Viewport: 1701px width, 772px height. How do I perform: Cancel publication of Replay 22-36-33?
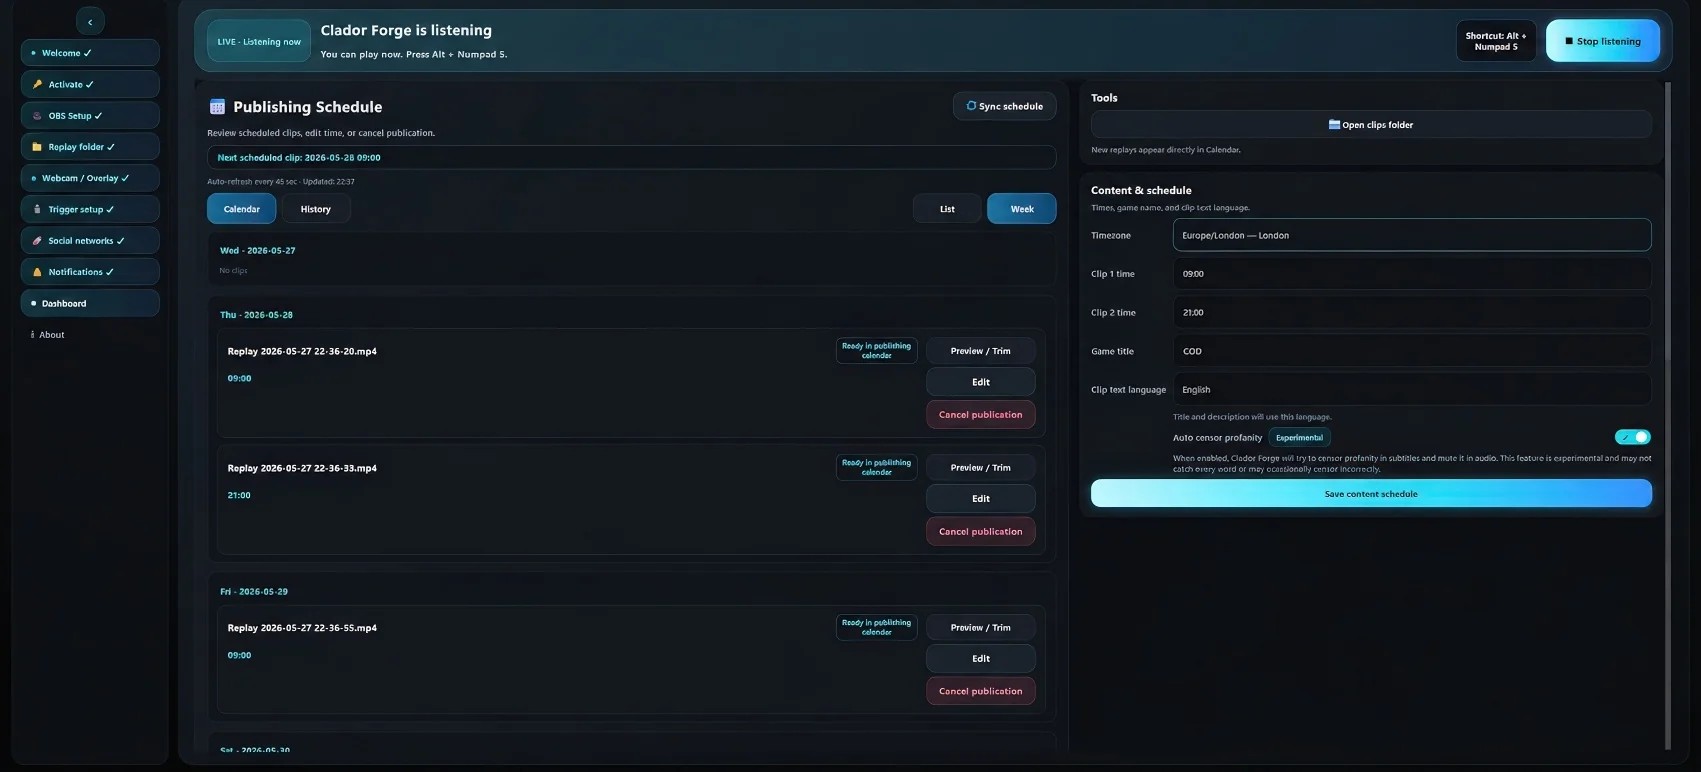[x=980, y=532]
